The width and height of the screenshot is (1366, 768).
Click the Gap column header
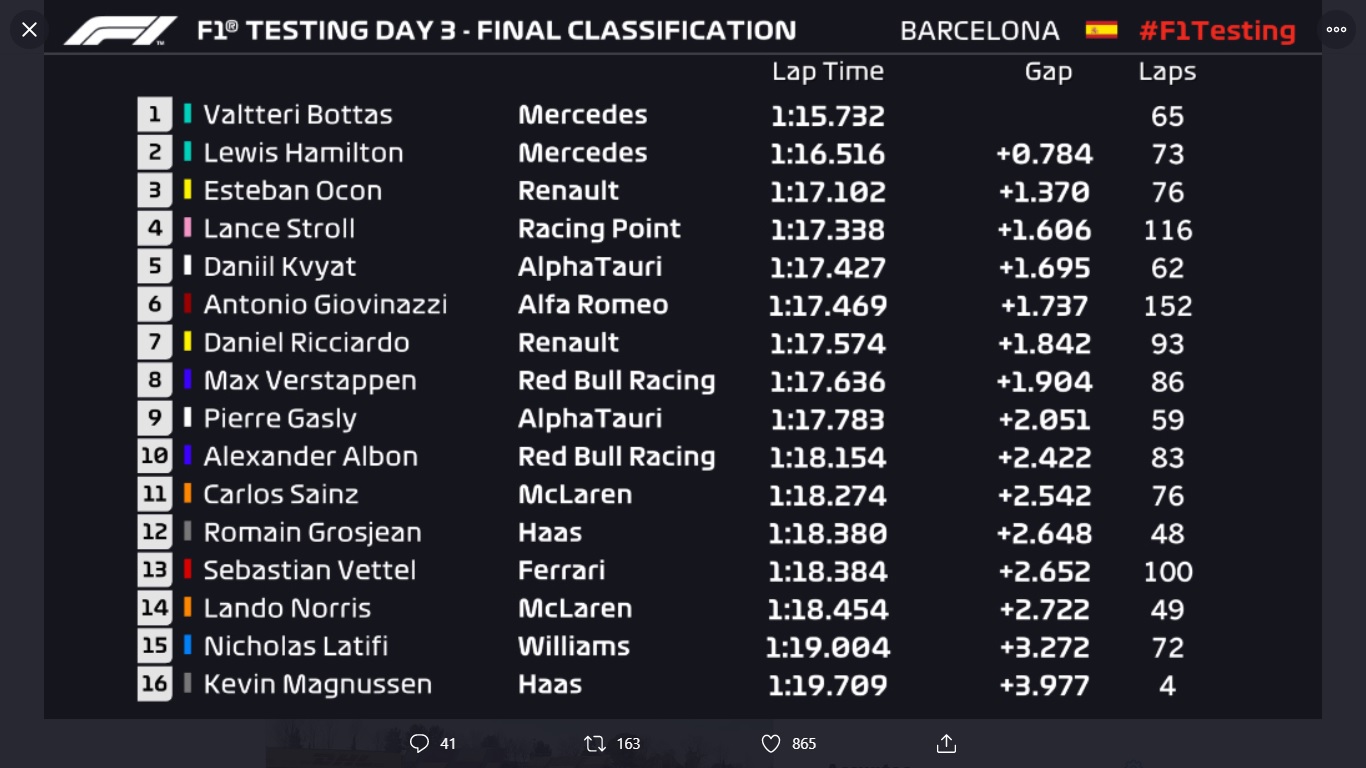[x=1048, y=72]
